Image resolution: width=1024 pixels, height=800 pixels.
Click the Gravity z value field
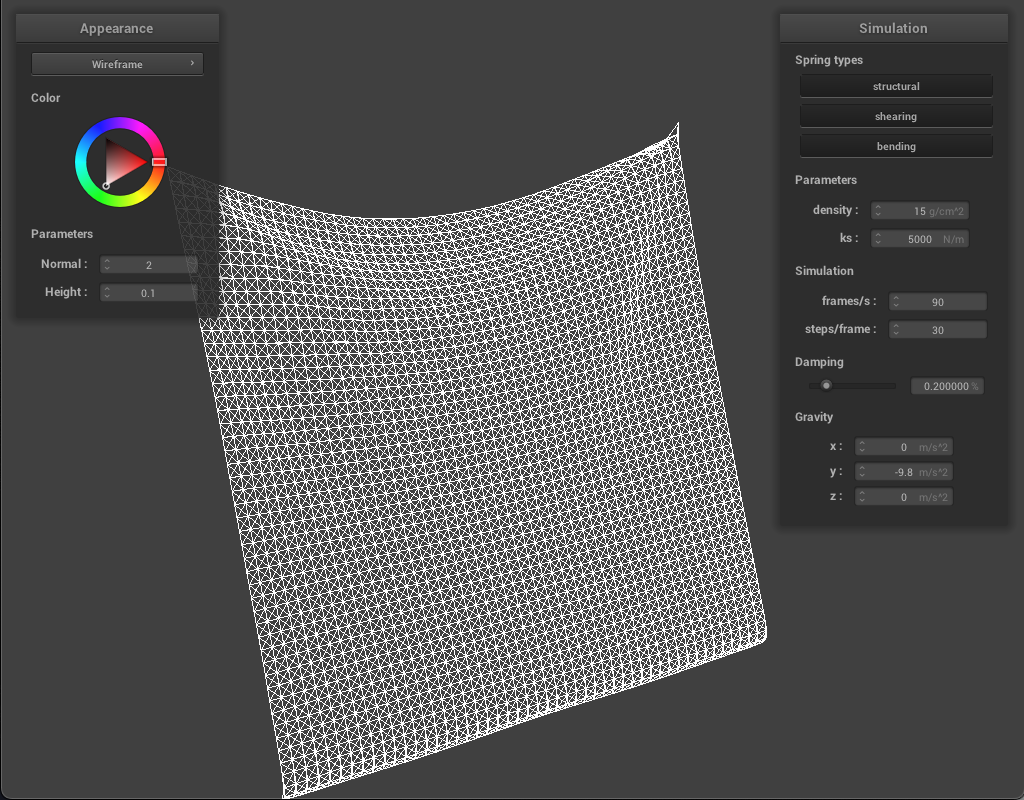coord(904,497)
